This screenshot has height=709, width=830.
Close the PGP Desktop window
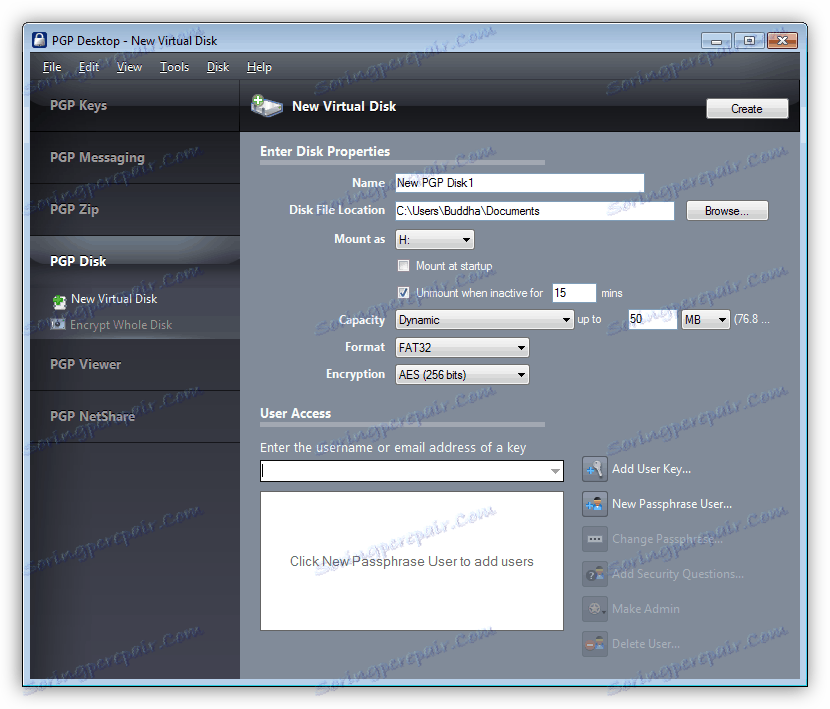pos(782,40)
